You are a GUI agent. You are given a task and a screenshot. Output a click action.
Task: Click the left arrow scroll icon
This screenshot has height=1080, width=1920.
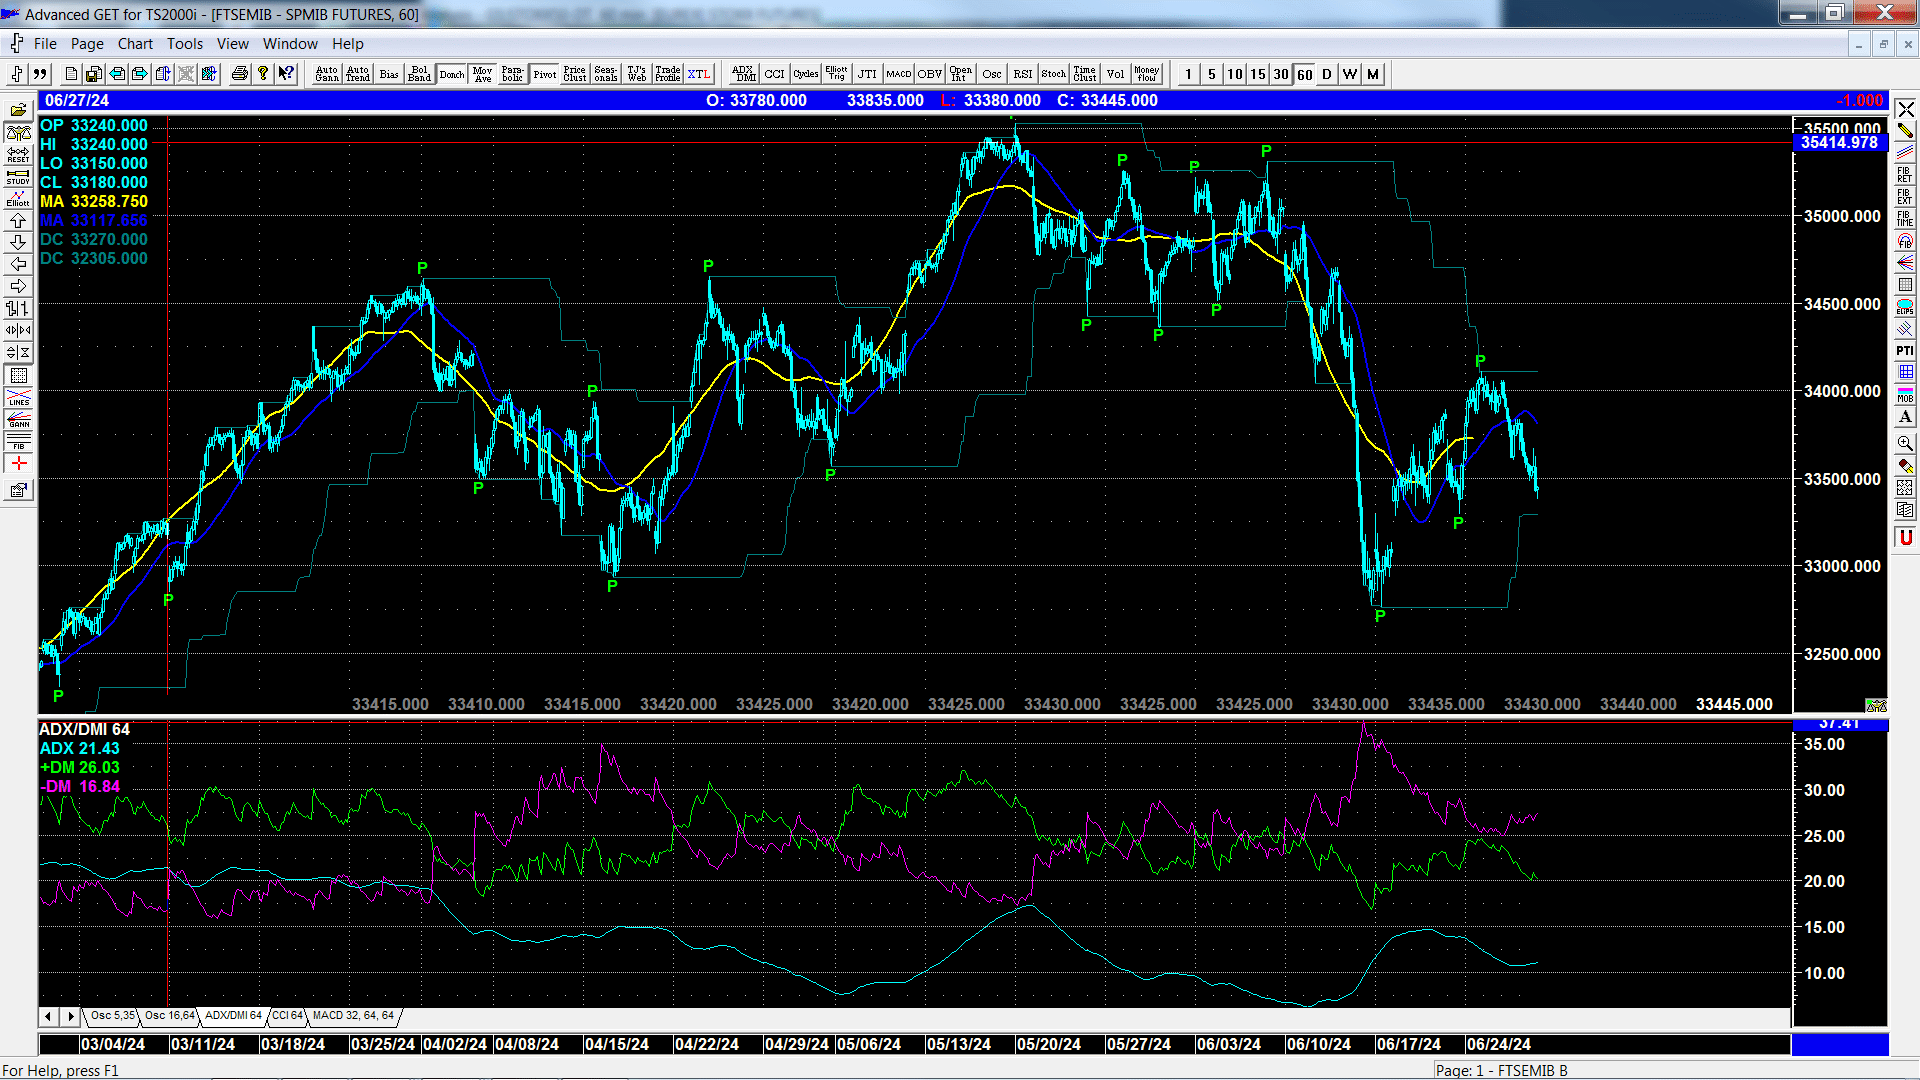[x=18, y=264]
